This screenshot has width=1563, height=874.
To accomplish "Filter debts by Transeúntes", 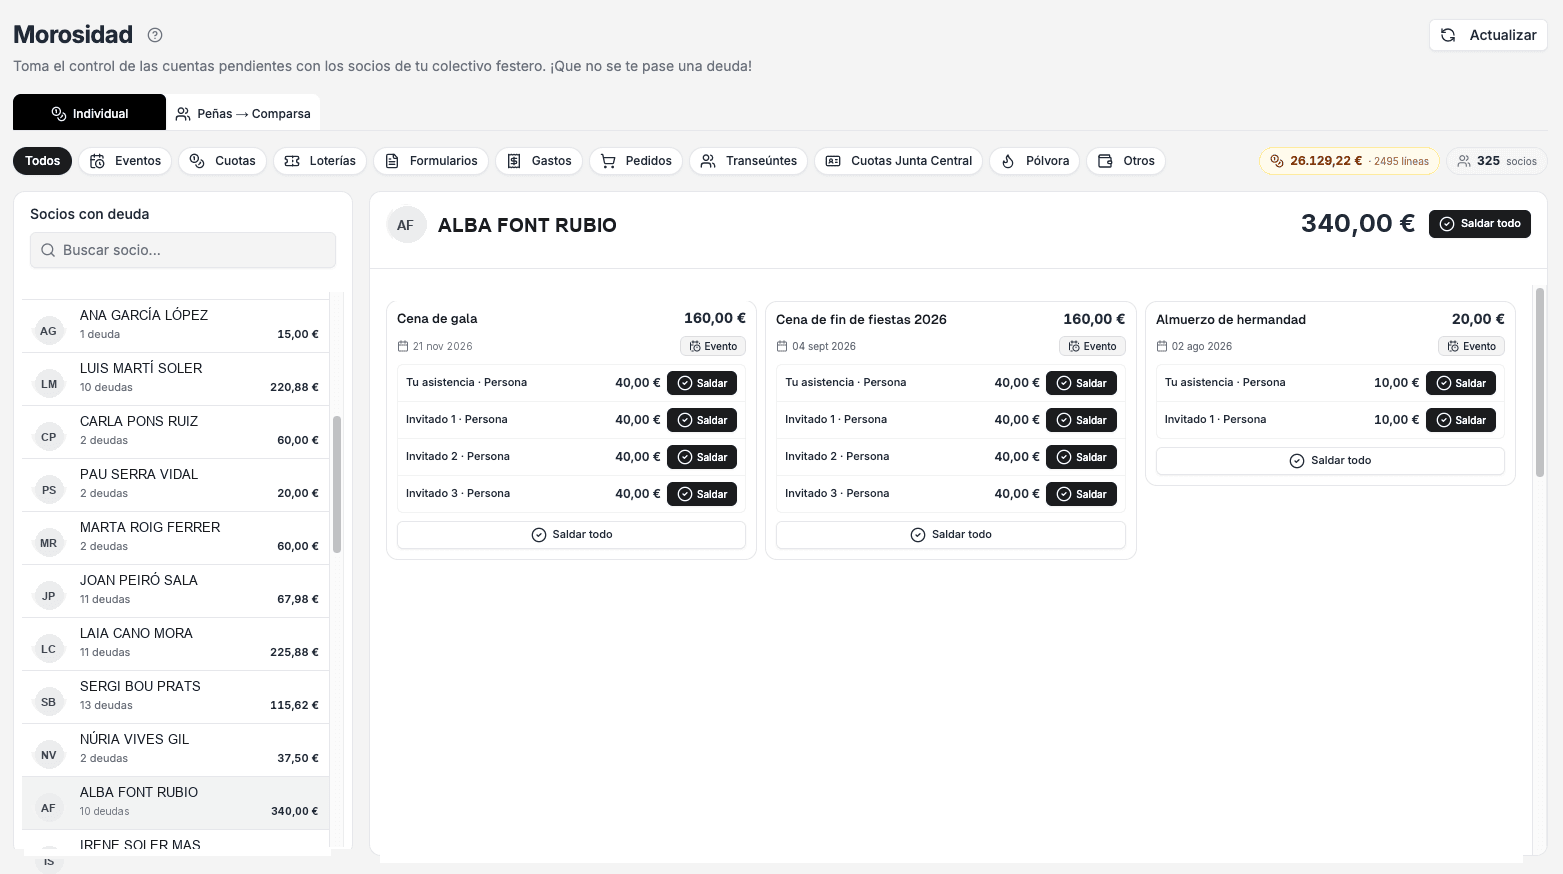I will coord(749,161).
